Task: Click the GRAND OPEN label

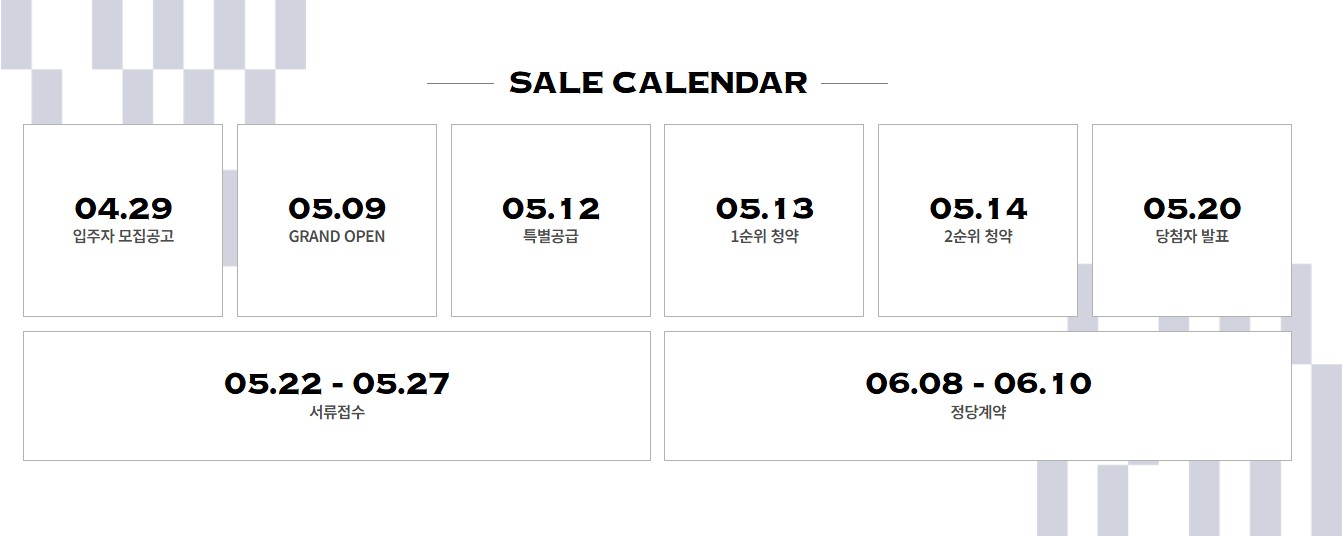Action: coord(337,237)
